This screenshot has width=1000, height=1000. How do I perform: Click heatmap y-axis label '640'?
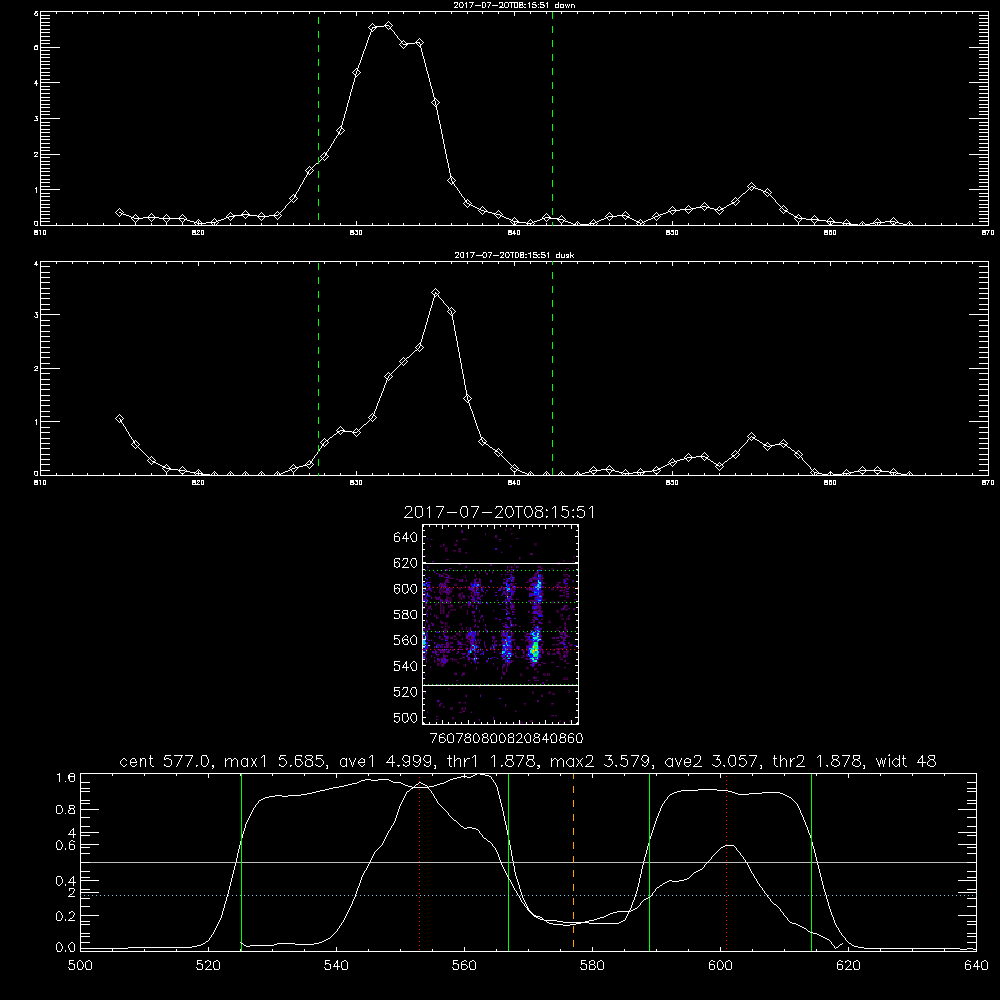pos(406,538)
